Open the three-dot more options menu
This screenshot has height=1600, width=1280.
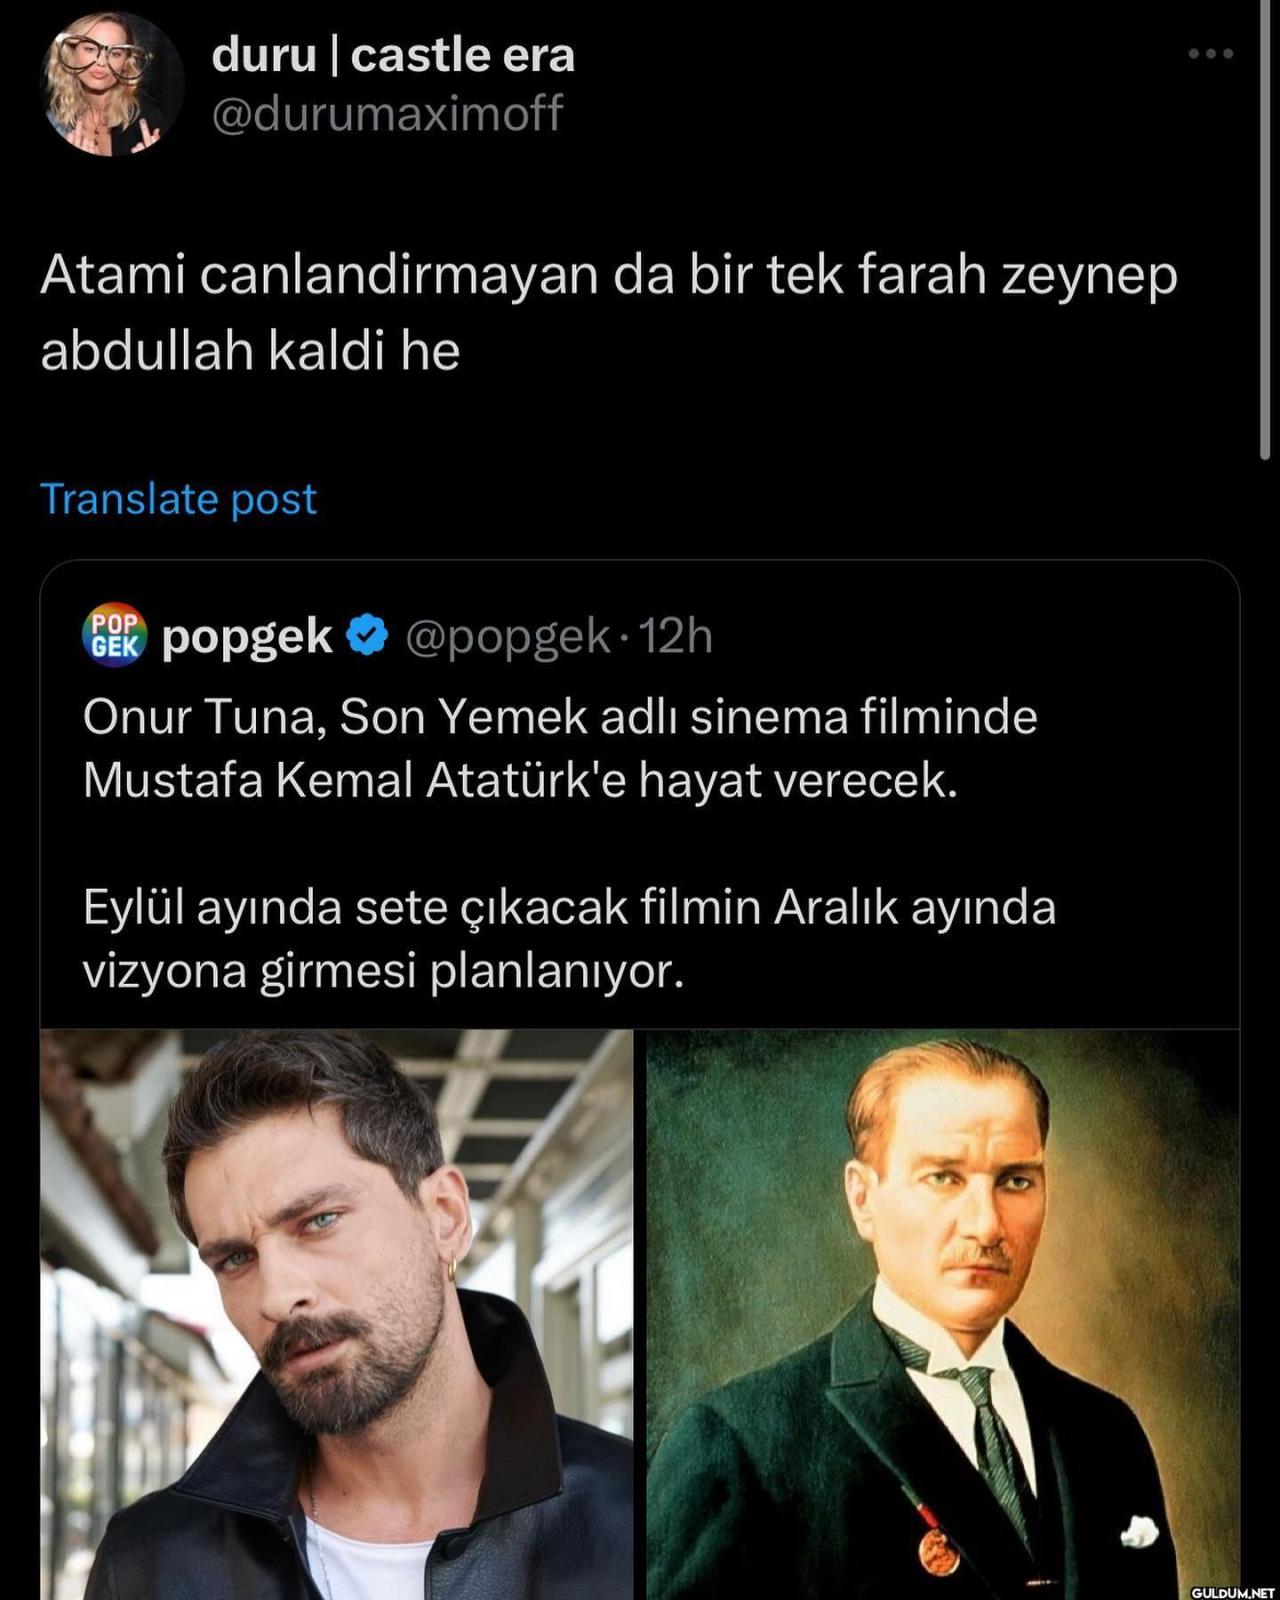point(1211,54)
